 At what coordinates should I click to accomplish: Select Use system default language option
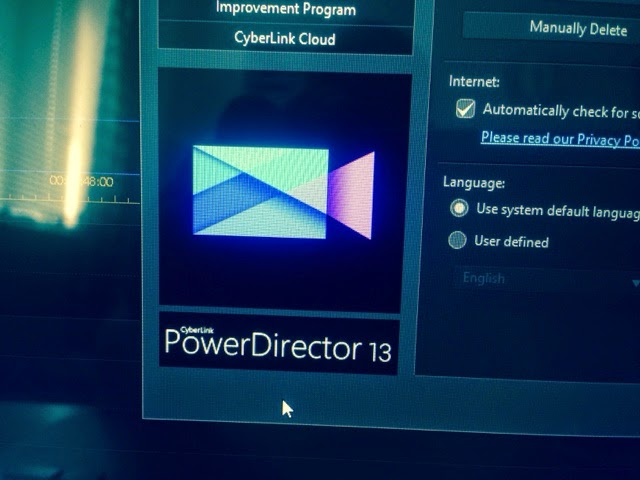tap(459, 208)
